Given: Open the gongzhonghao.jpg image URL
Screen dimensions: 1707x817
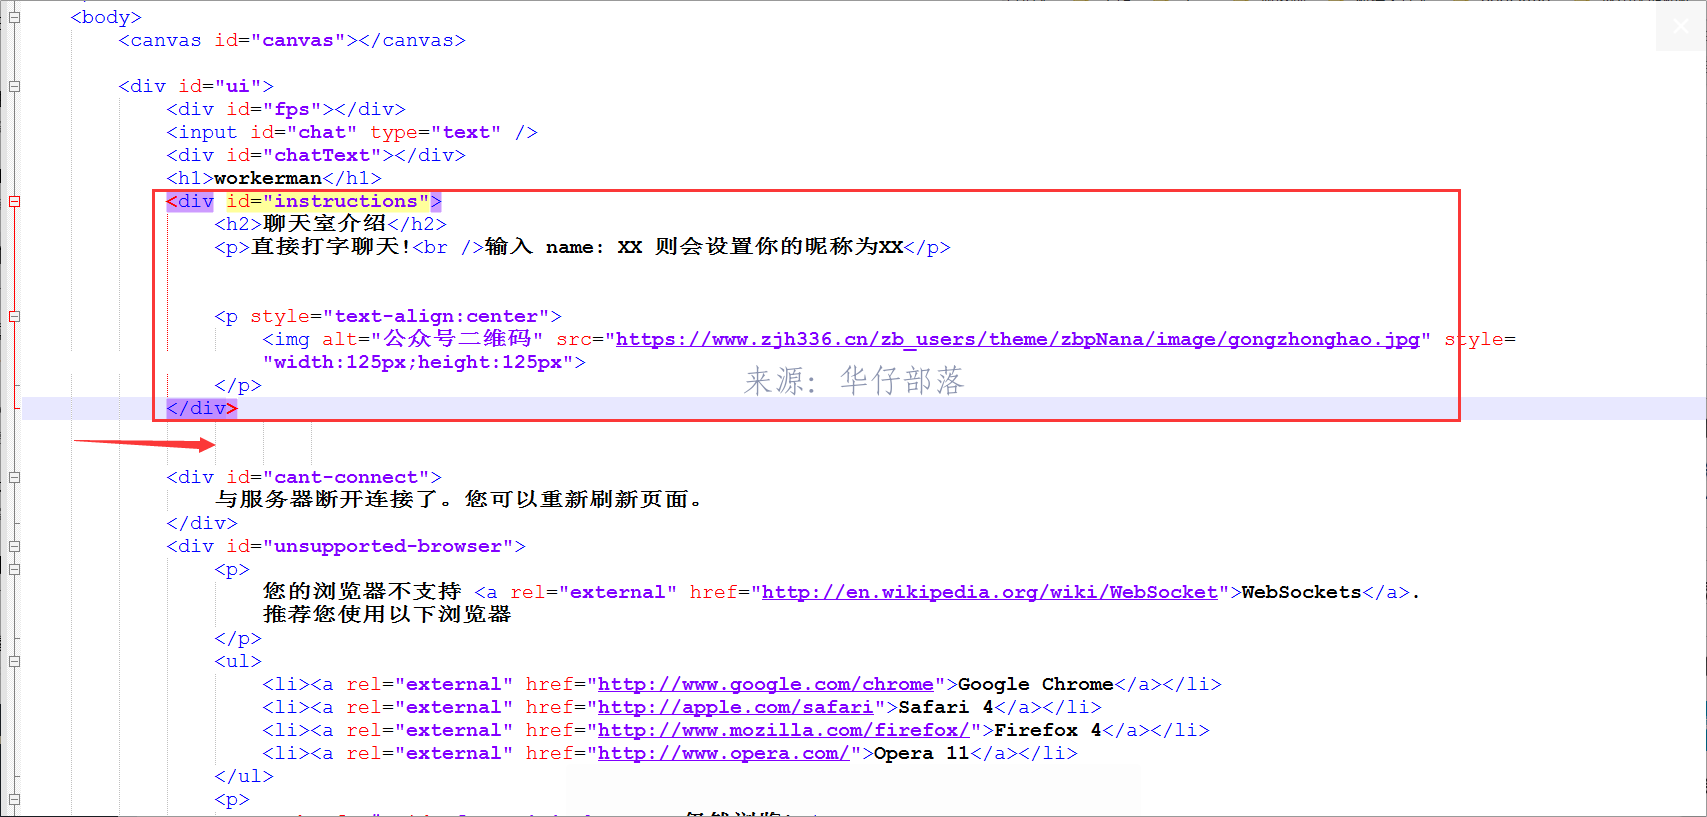Looking at the screenshot, I should (1016, 339).
